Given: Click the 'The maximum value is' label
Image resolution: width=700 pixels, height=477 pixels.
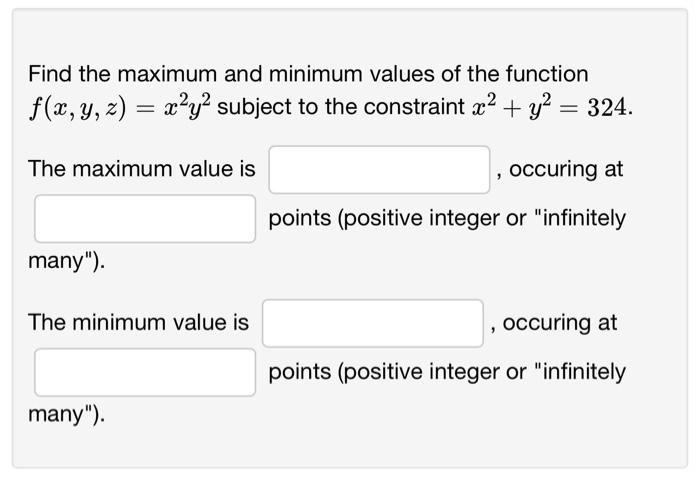Looking at the screenshot, I should [x=142, y=169].
